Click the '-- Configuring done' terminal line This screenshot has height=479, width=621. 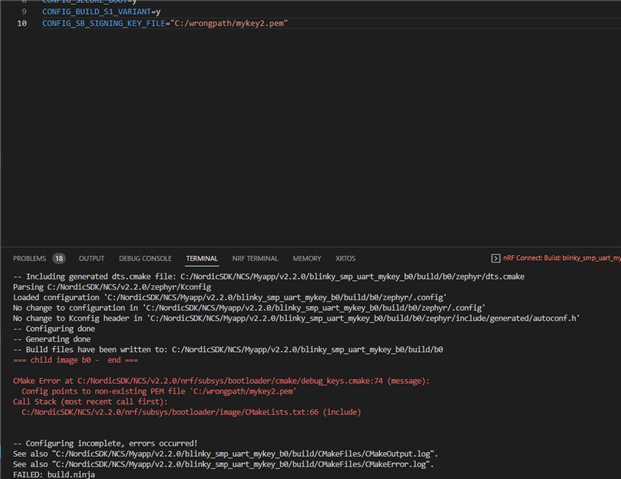(54, 329)
